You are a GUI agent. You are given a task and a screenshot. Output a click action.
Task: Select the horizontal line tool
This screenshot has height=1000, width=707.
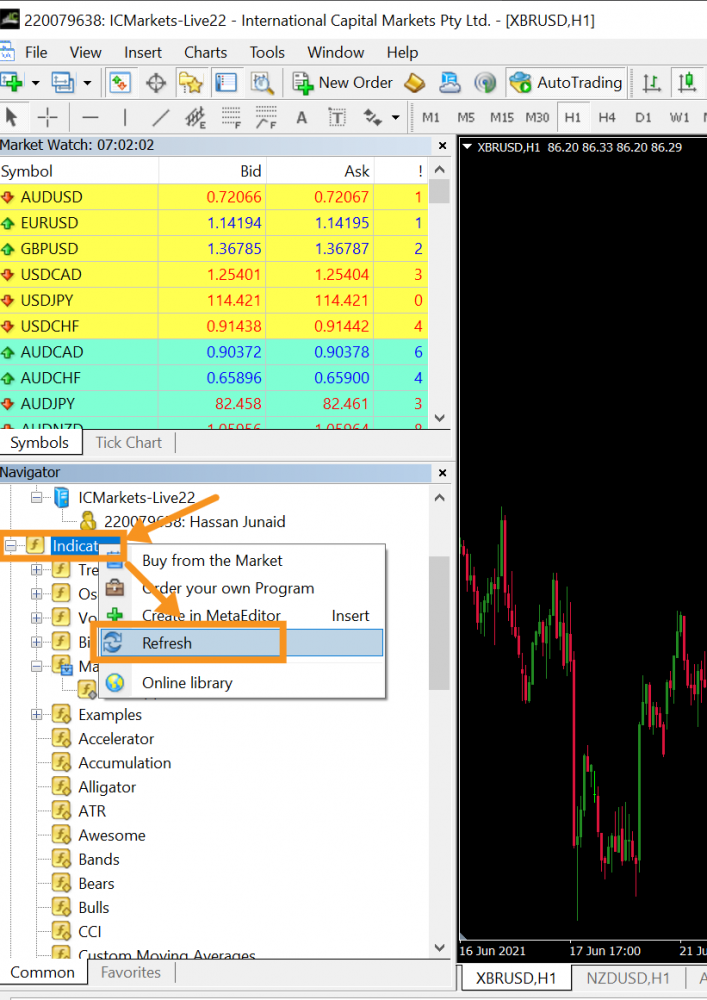(90, 117)
